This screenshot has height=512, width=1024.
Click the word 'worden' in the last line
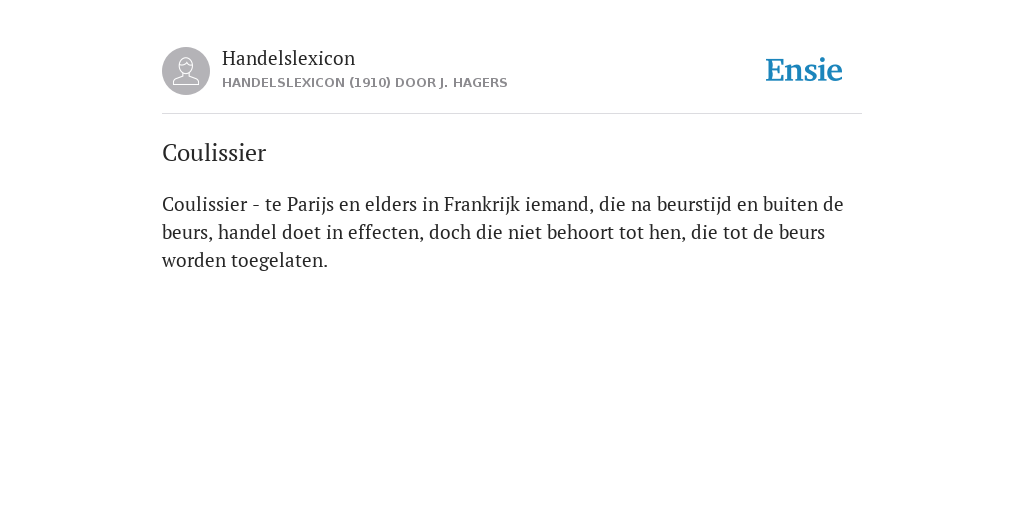point(194,261)
